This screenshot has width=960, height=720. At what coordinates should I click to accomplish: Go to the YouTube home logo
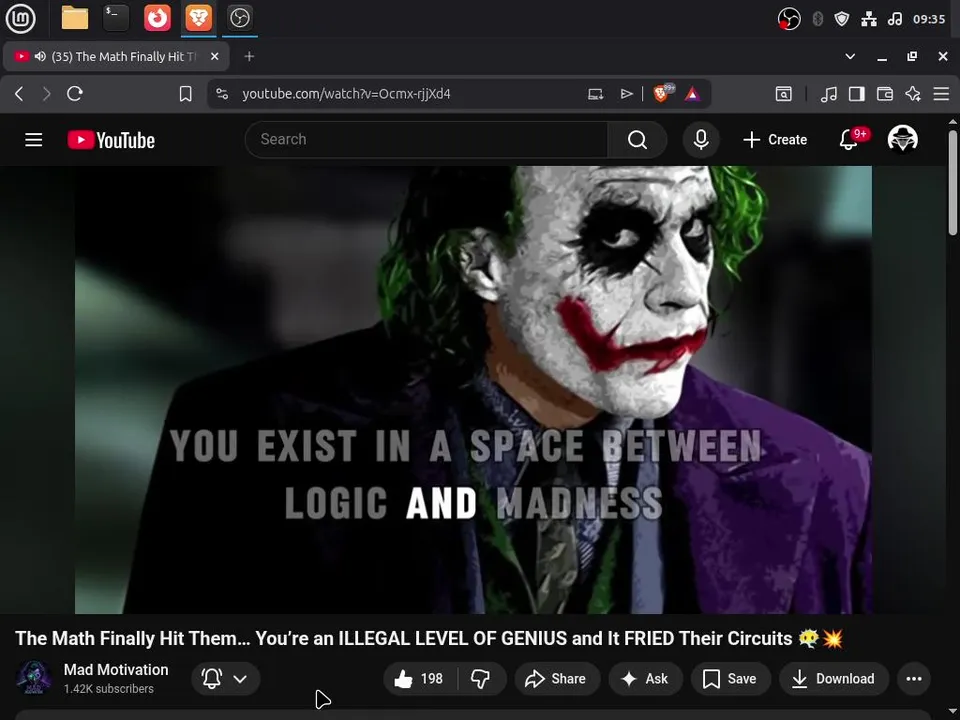coord(111,140)
